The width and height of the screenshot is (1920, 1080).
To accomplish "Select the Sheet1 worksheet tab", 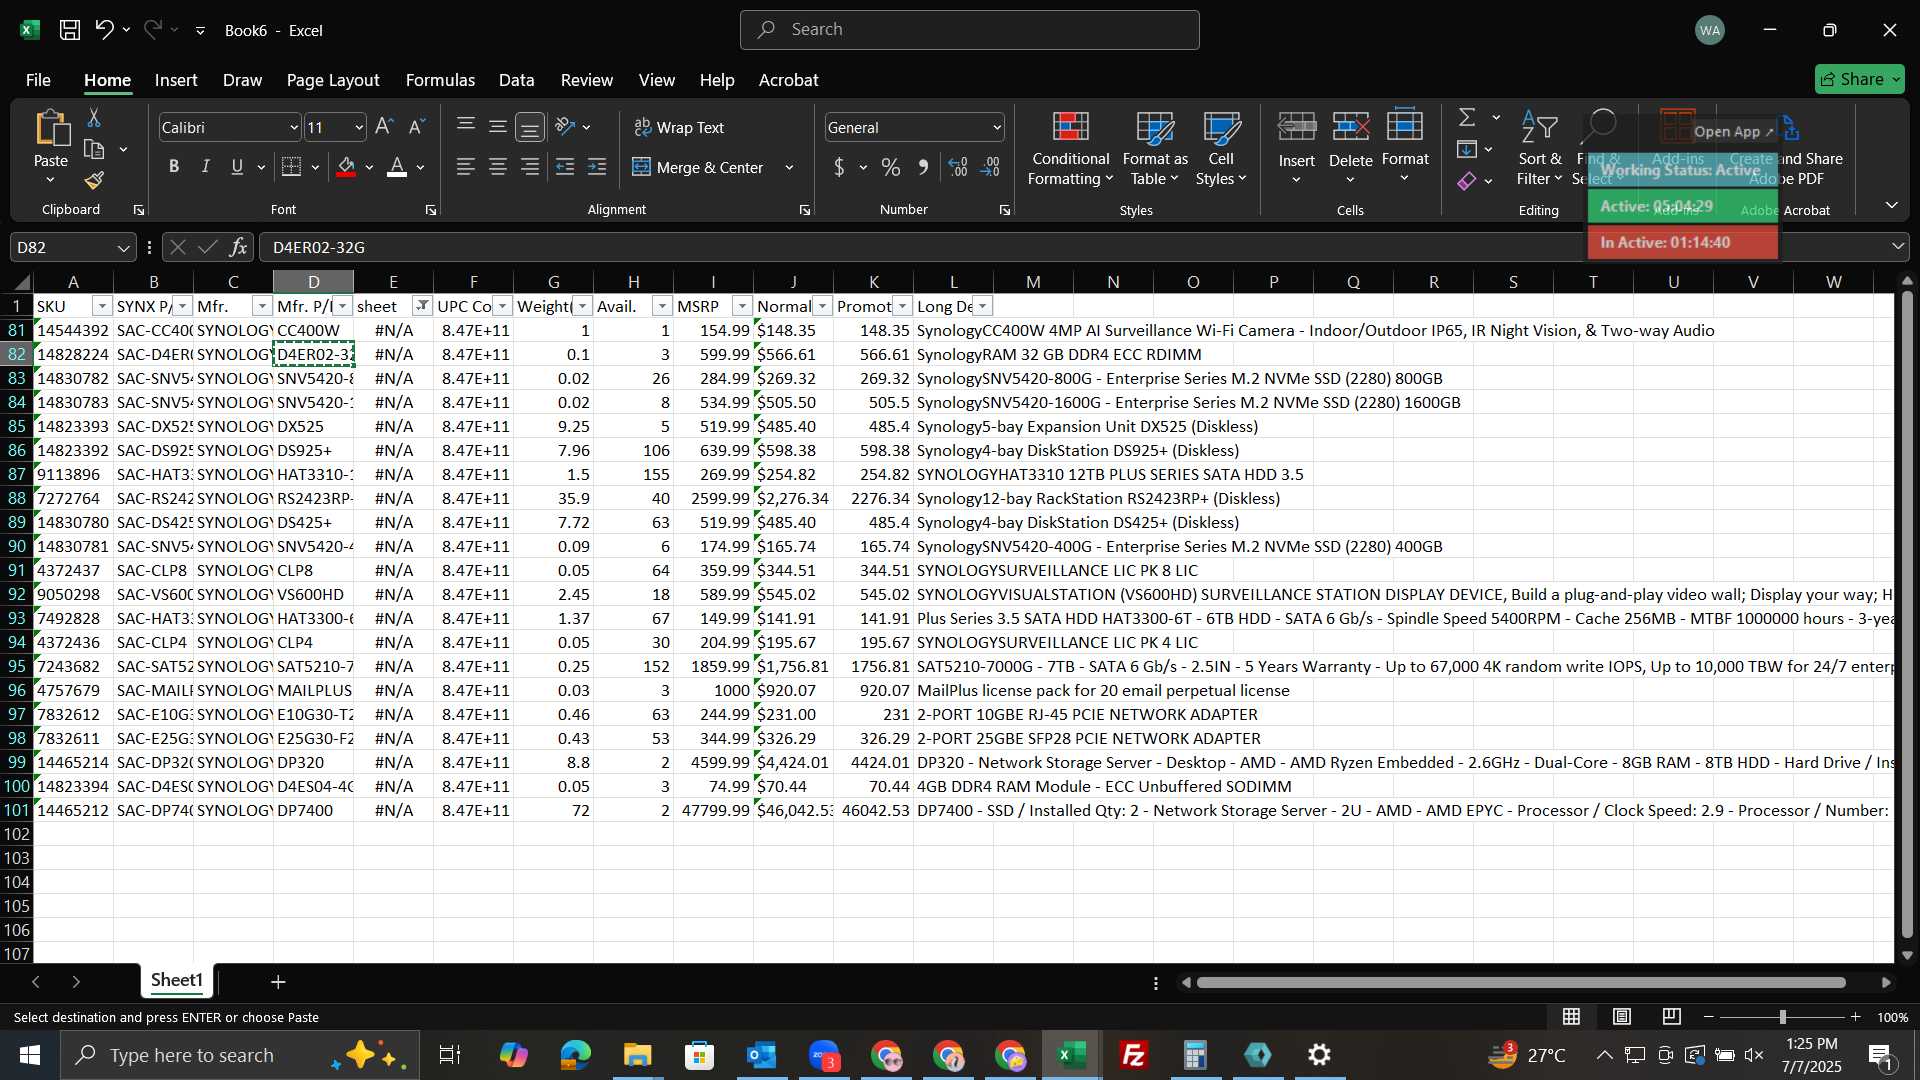I will pyautogui.click(x=177, y=980).
